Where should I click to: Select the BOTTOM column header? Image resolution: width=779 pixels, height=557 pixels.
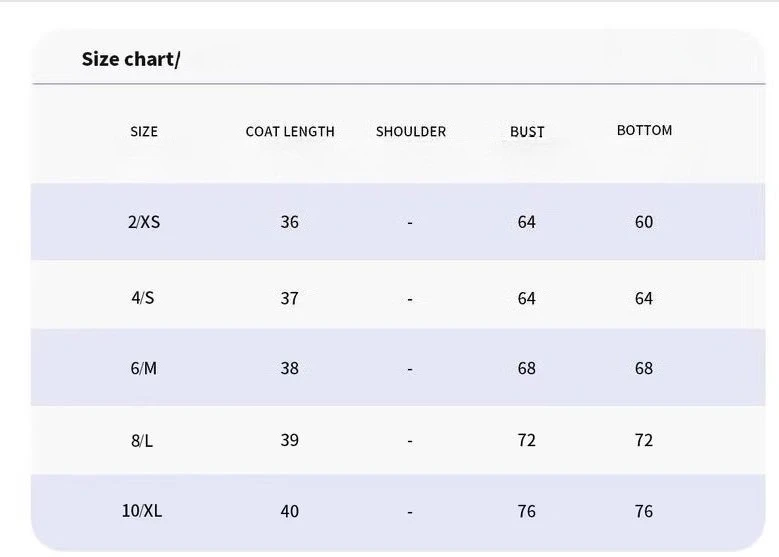tap(644, 130)
